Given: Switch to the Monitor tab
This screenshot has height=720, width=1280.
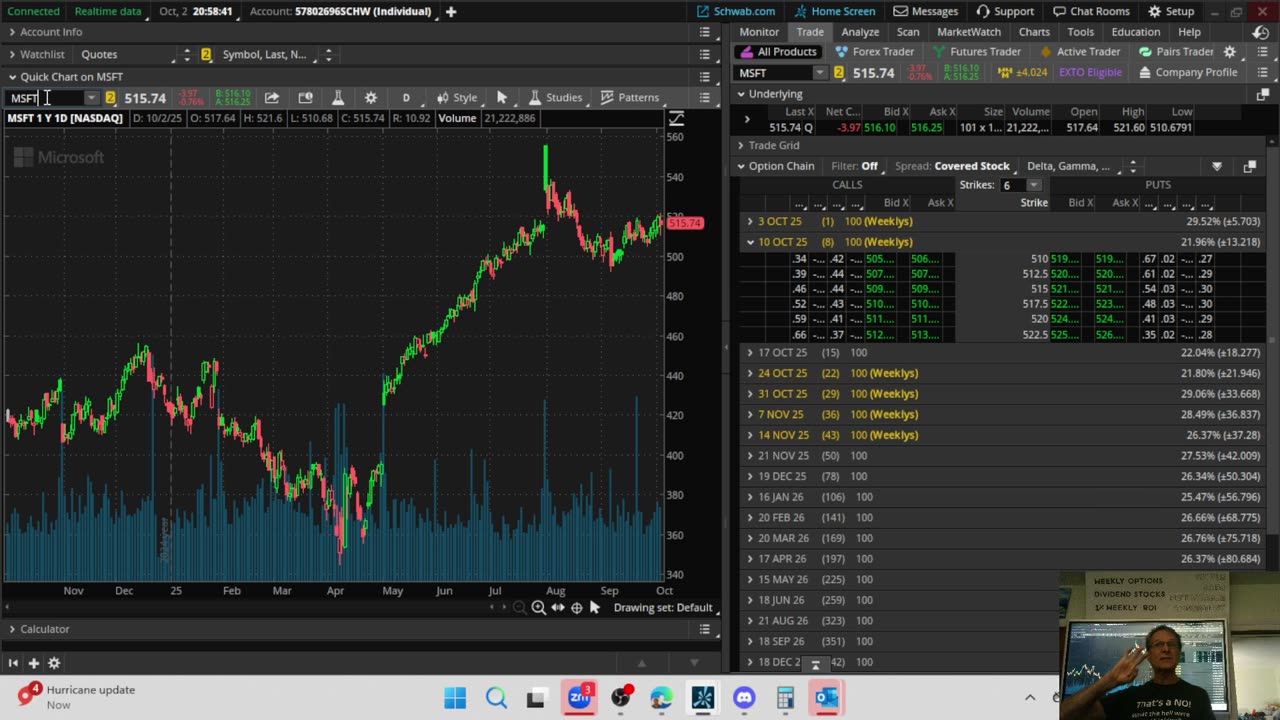Looking at the screenshot, I should point(759,32).
